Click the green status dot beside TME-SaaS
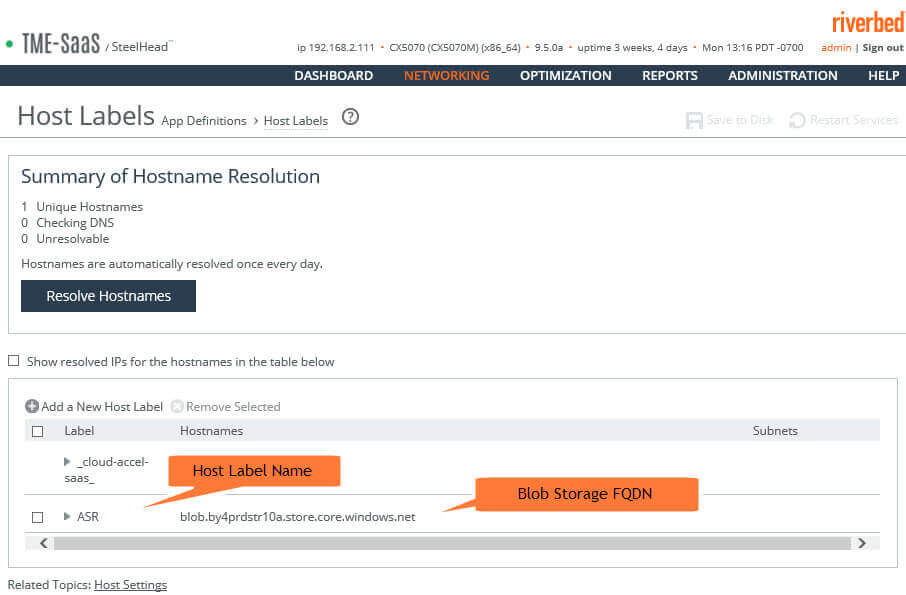Viewport: 906px width, 595px height. pos(9,44)
